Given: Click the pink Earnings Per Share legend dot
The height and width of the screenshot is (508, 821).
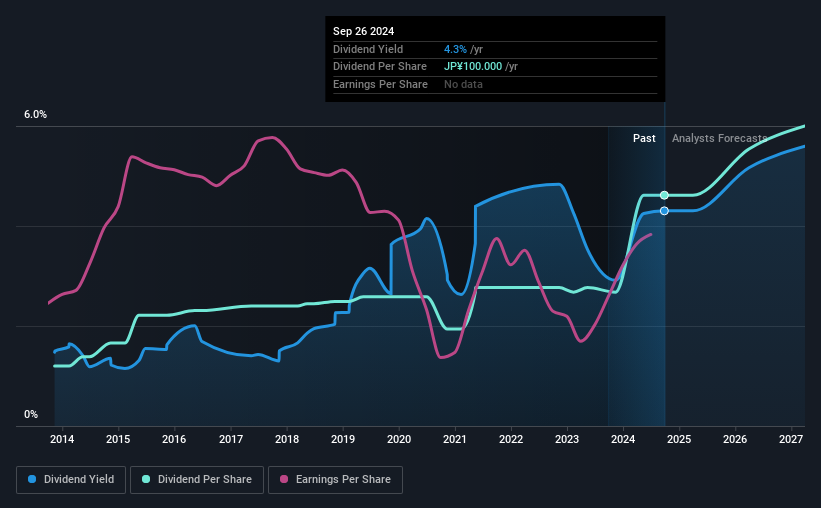Looking at the screenshot, I should (x=284, y=479).
